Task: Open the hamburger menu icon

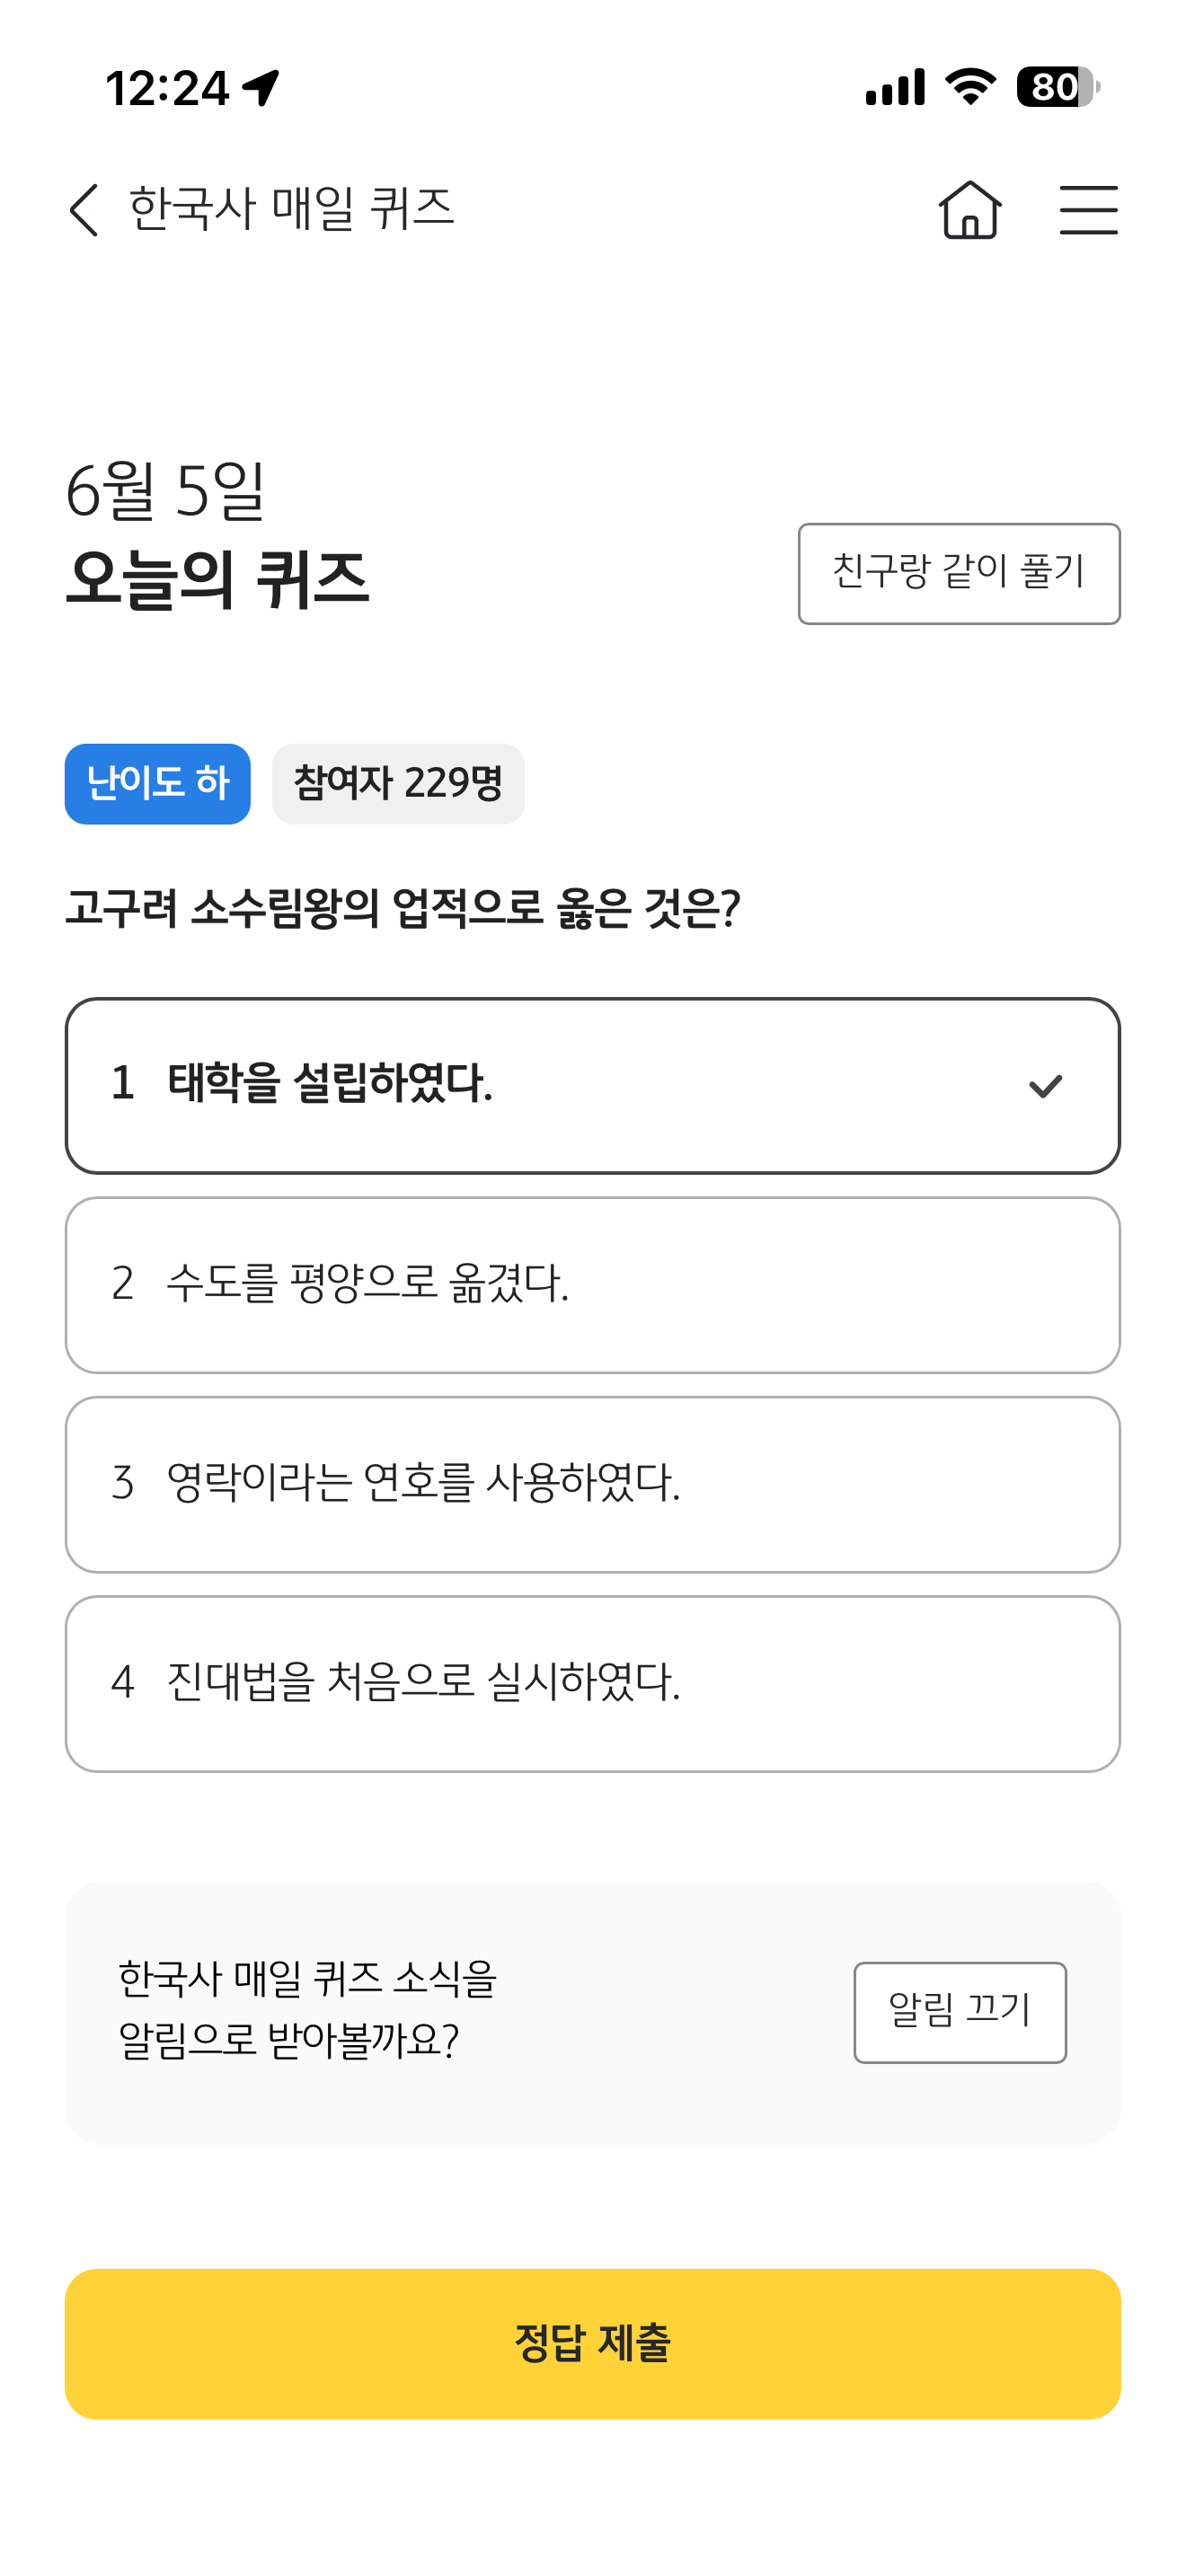Action: (1089, 210)
